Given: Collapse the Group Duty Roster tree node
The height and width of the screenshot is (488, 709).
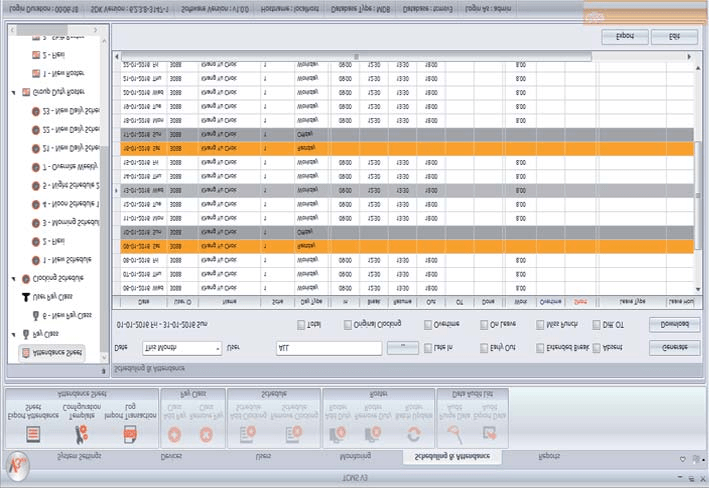Looking at the screenshot, I should click(14, 92).
